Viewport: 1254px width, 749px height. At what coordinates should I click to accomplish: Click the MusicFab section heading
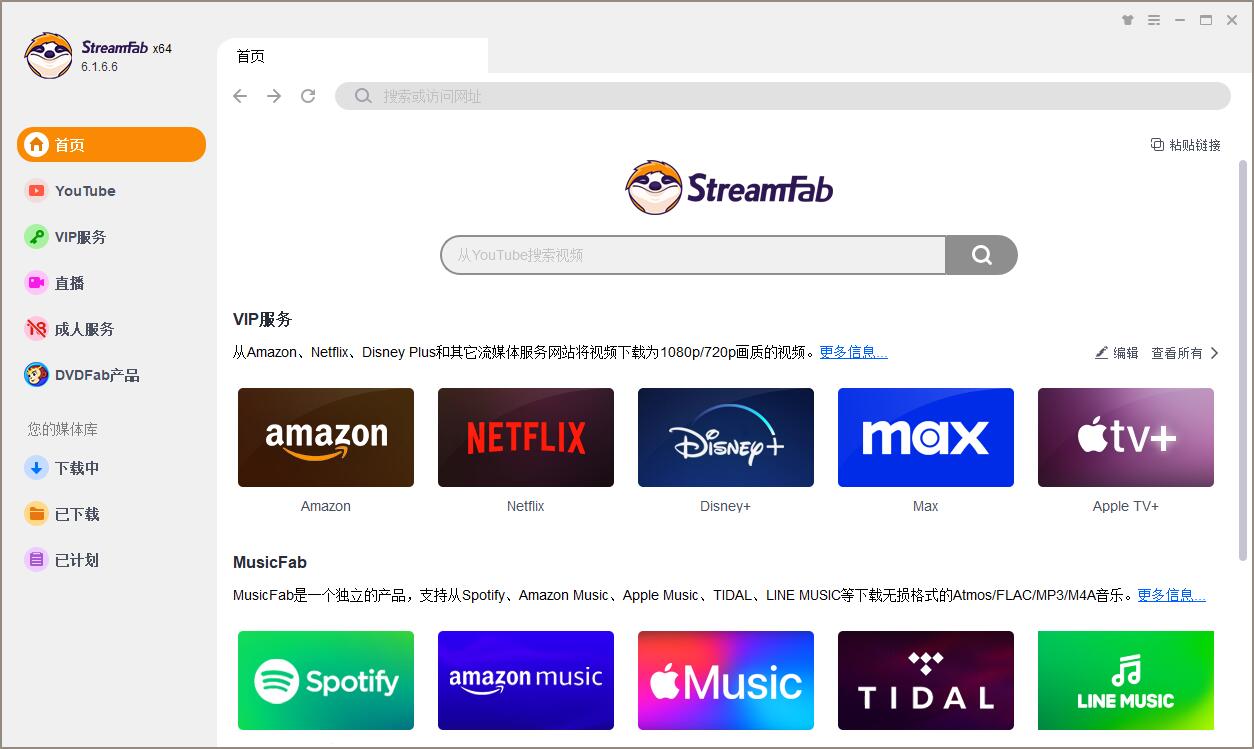point(270,562)
